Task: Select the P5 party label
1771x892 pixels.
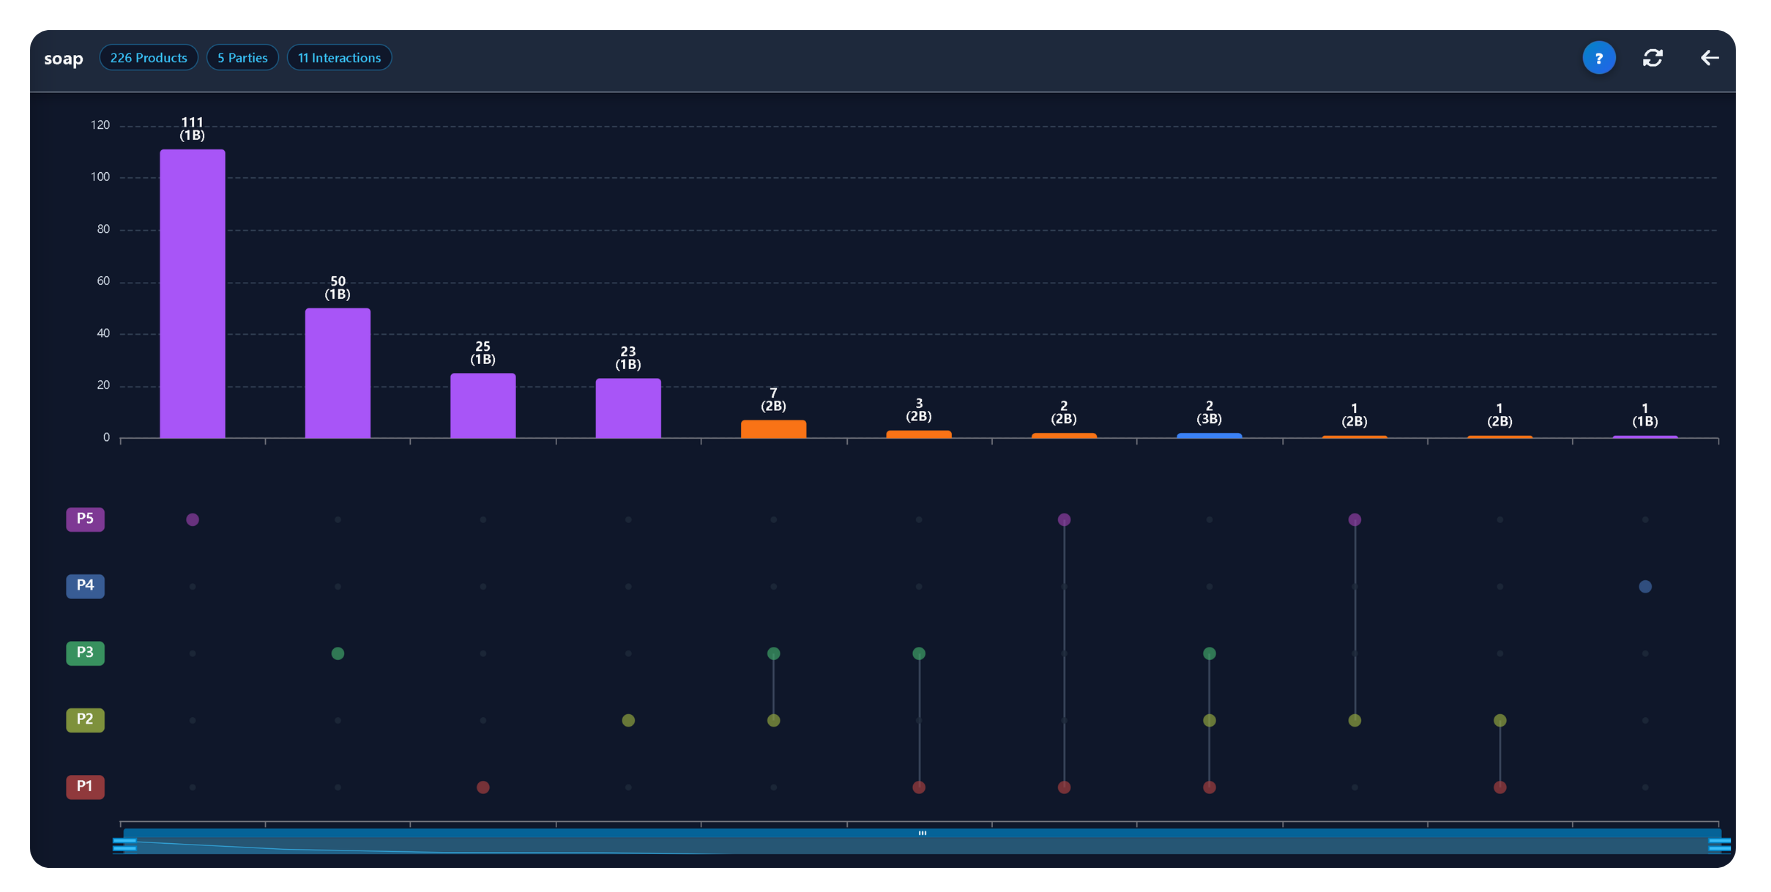Action: pos(85,519)
